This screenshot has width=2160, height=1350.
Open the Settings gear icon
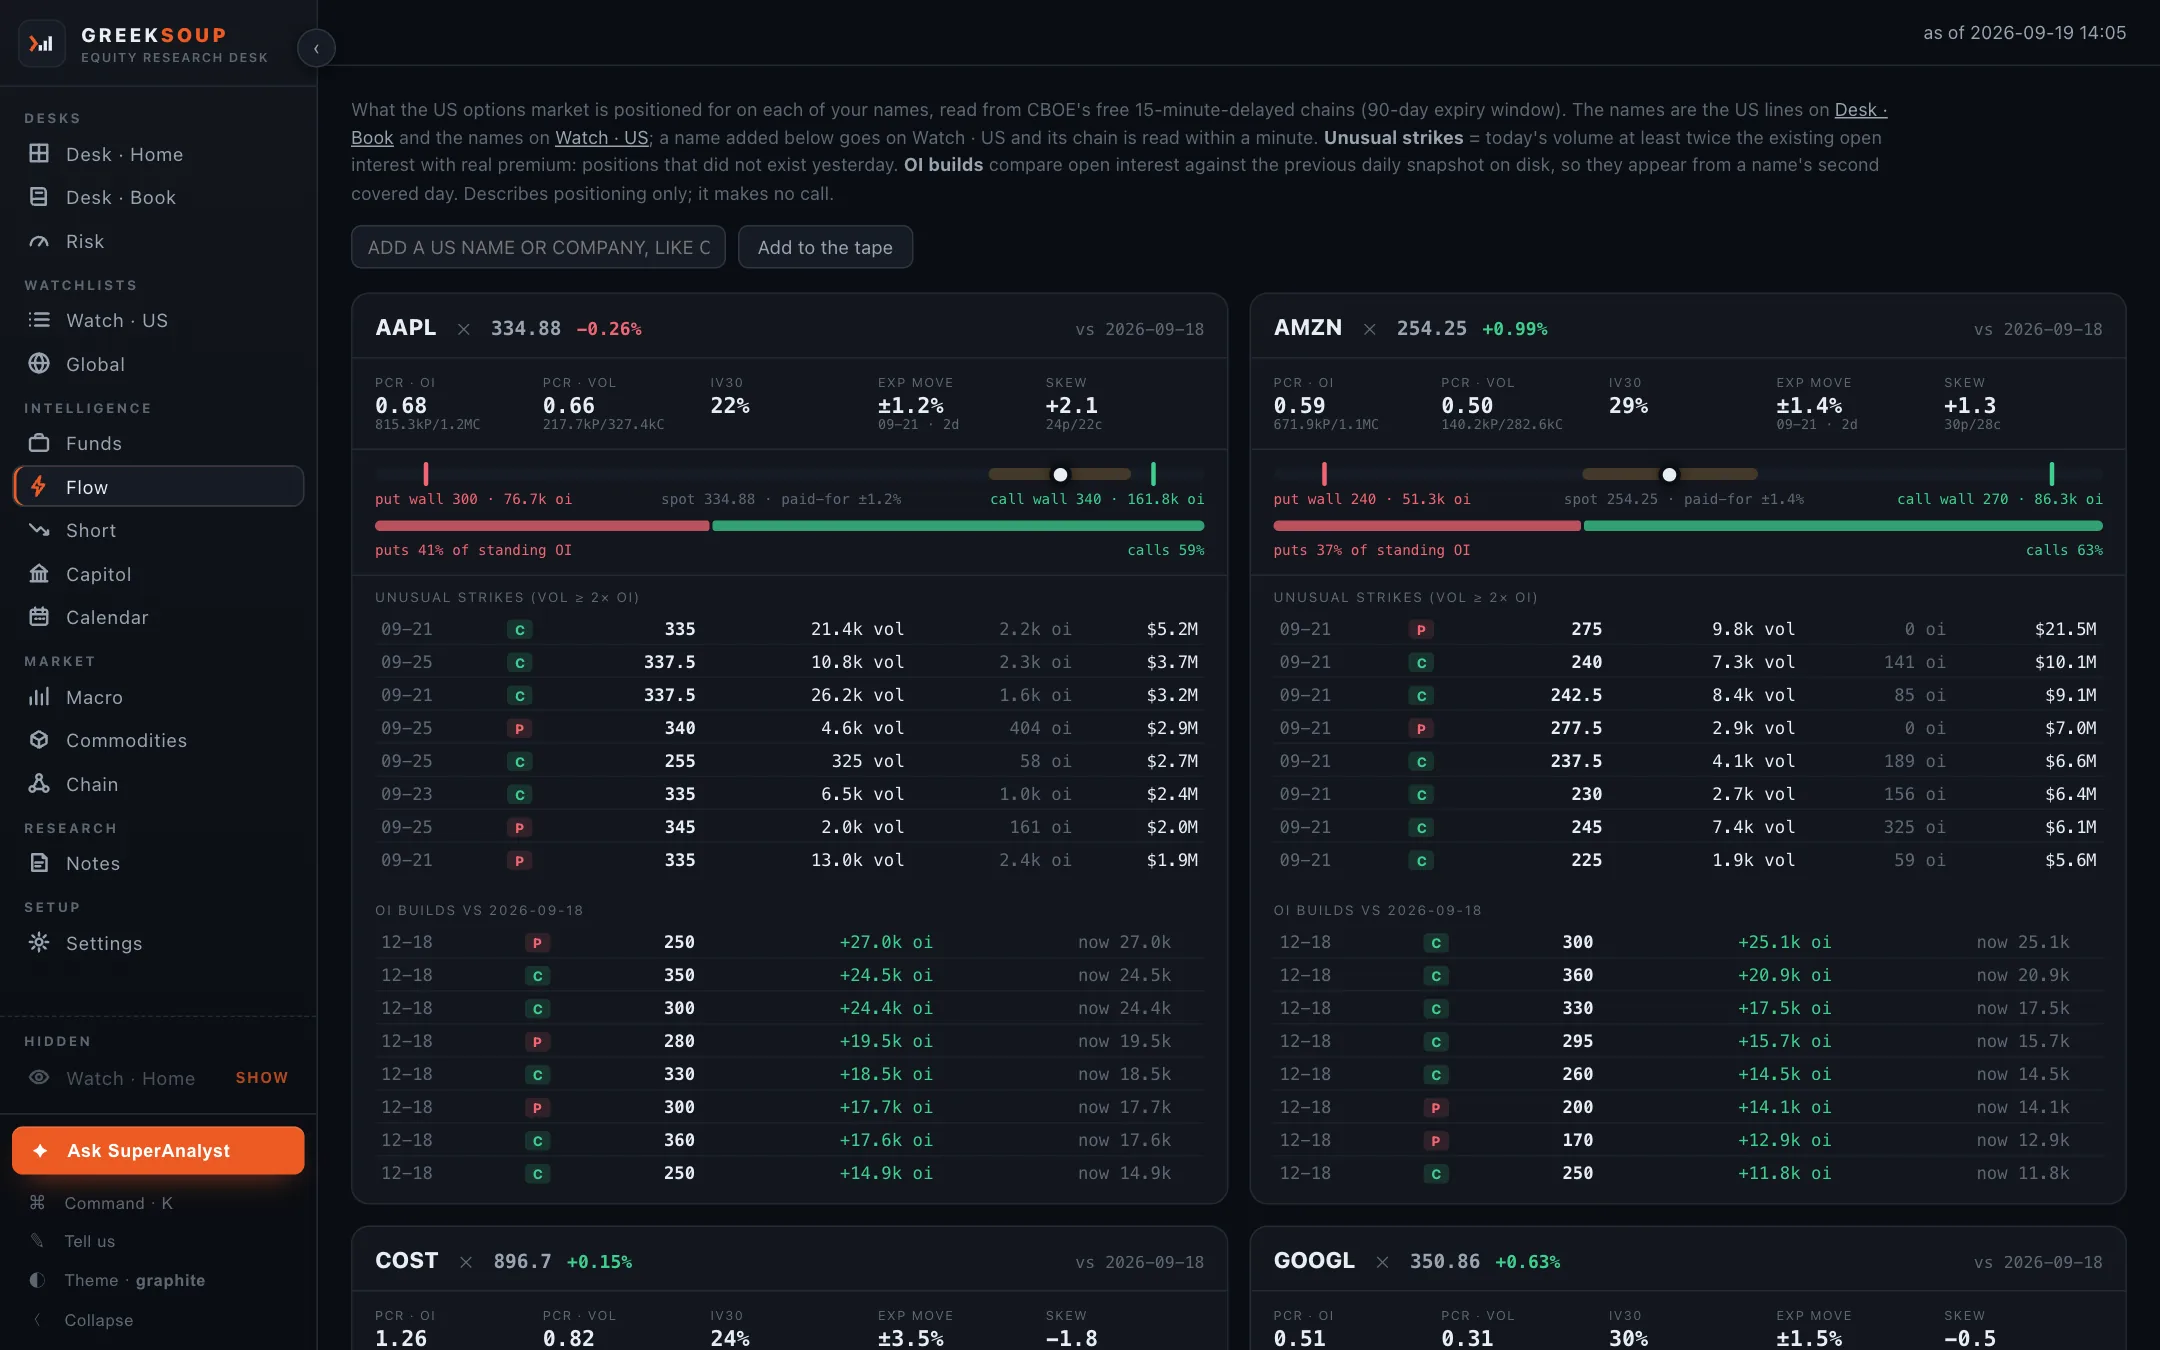[39, 943]
